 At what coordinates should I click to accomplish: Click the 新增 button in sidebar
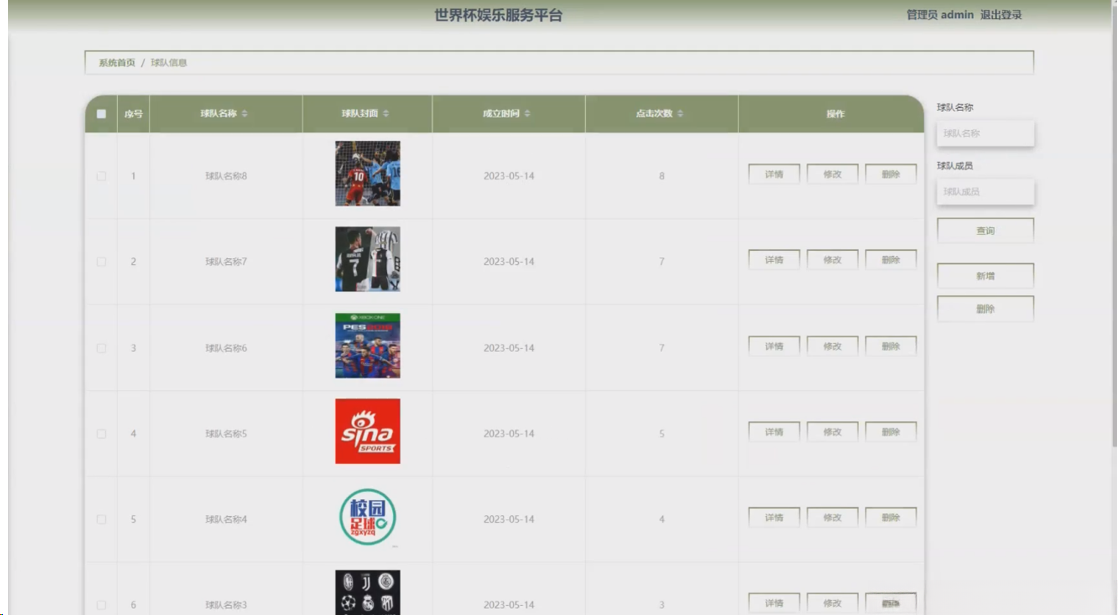pyautogui.click(x=985, y=276)
